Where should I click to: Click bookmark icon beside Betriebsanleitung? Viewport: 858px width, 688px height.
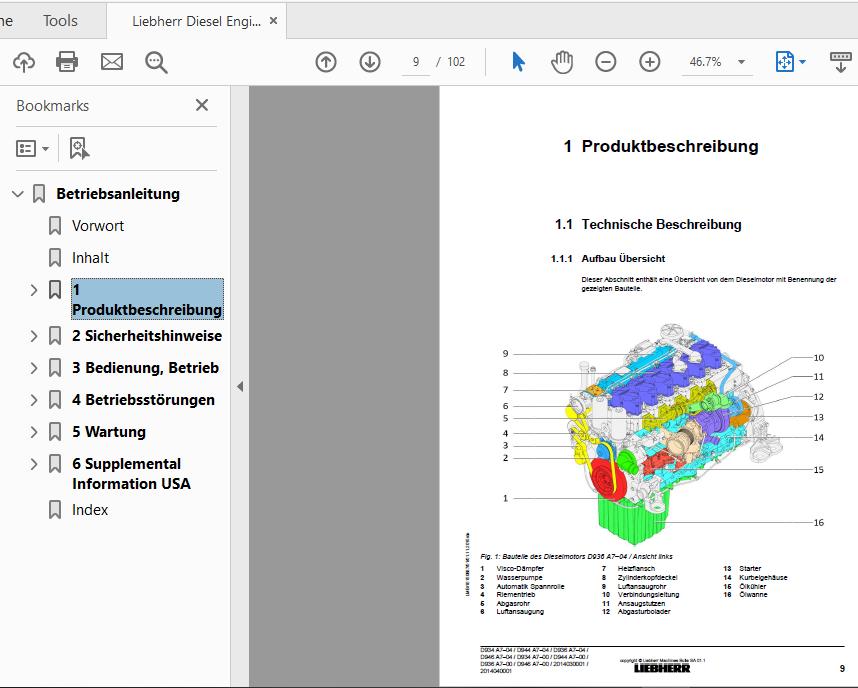pos(39,194)
